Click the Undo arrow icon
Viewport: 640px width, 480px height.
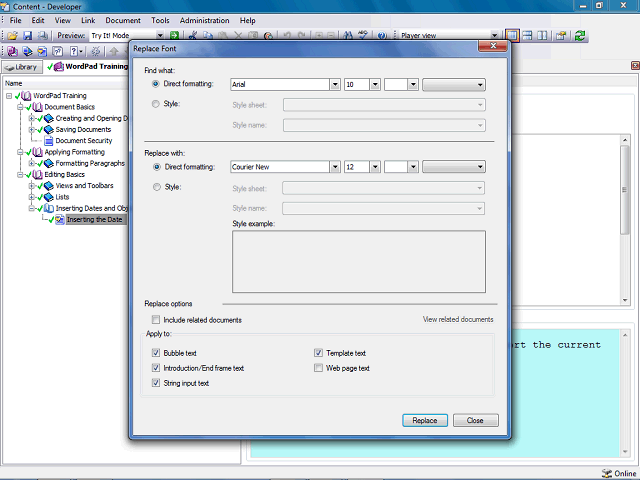click(x=287, y=36)
